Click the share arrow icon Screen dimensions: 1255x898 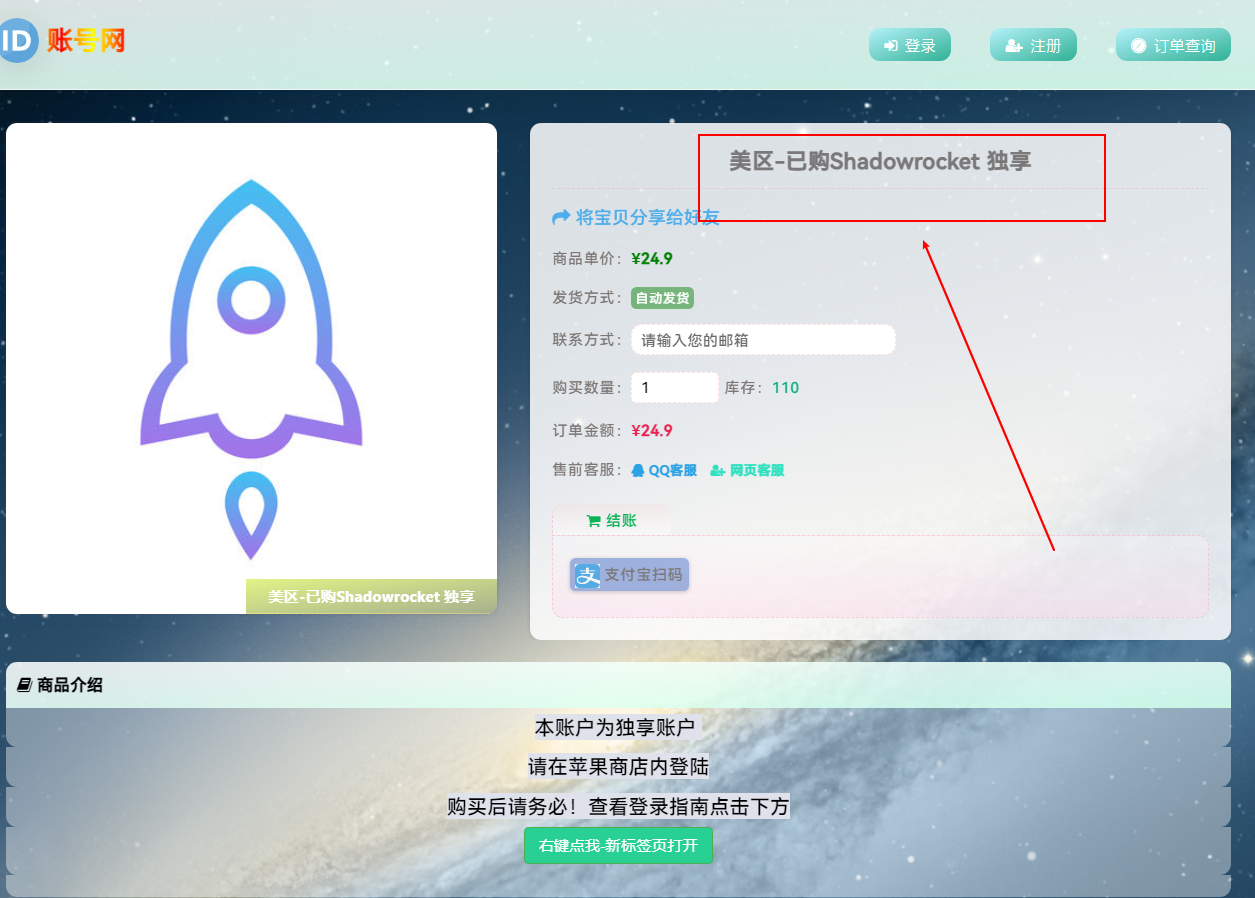coord(561,217)
